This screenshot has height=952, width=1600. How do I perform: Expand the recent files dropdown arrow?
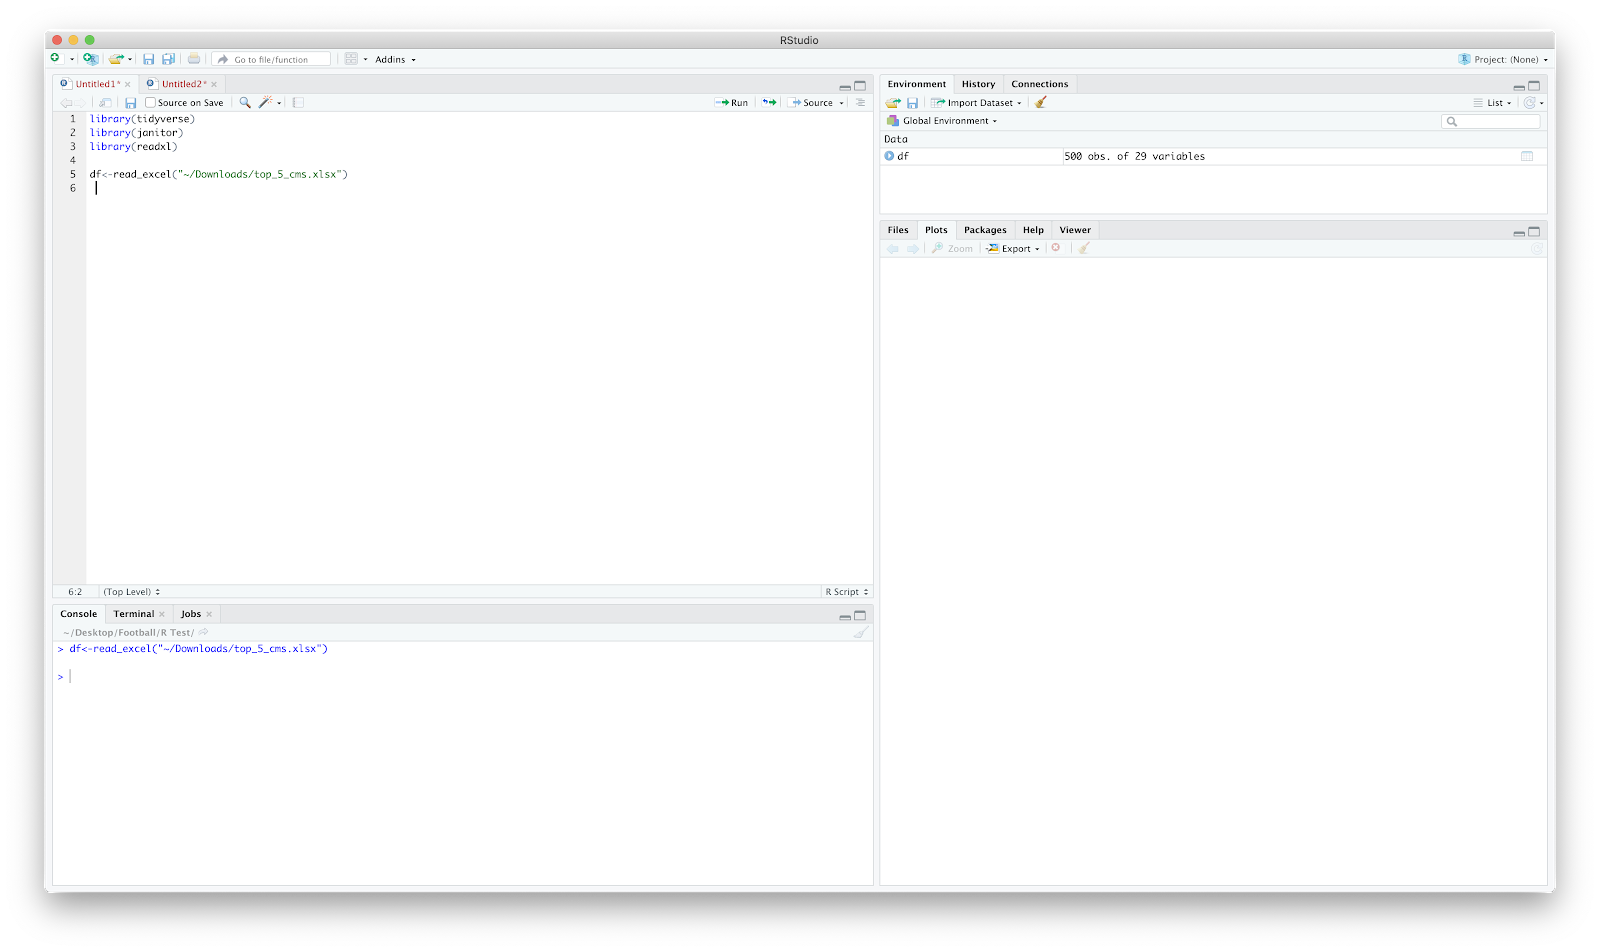coord(130,60)
